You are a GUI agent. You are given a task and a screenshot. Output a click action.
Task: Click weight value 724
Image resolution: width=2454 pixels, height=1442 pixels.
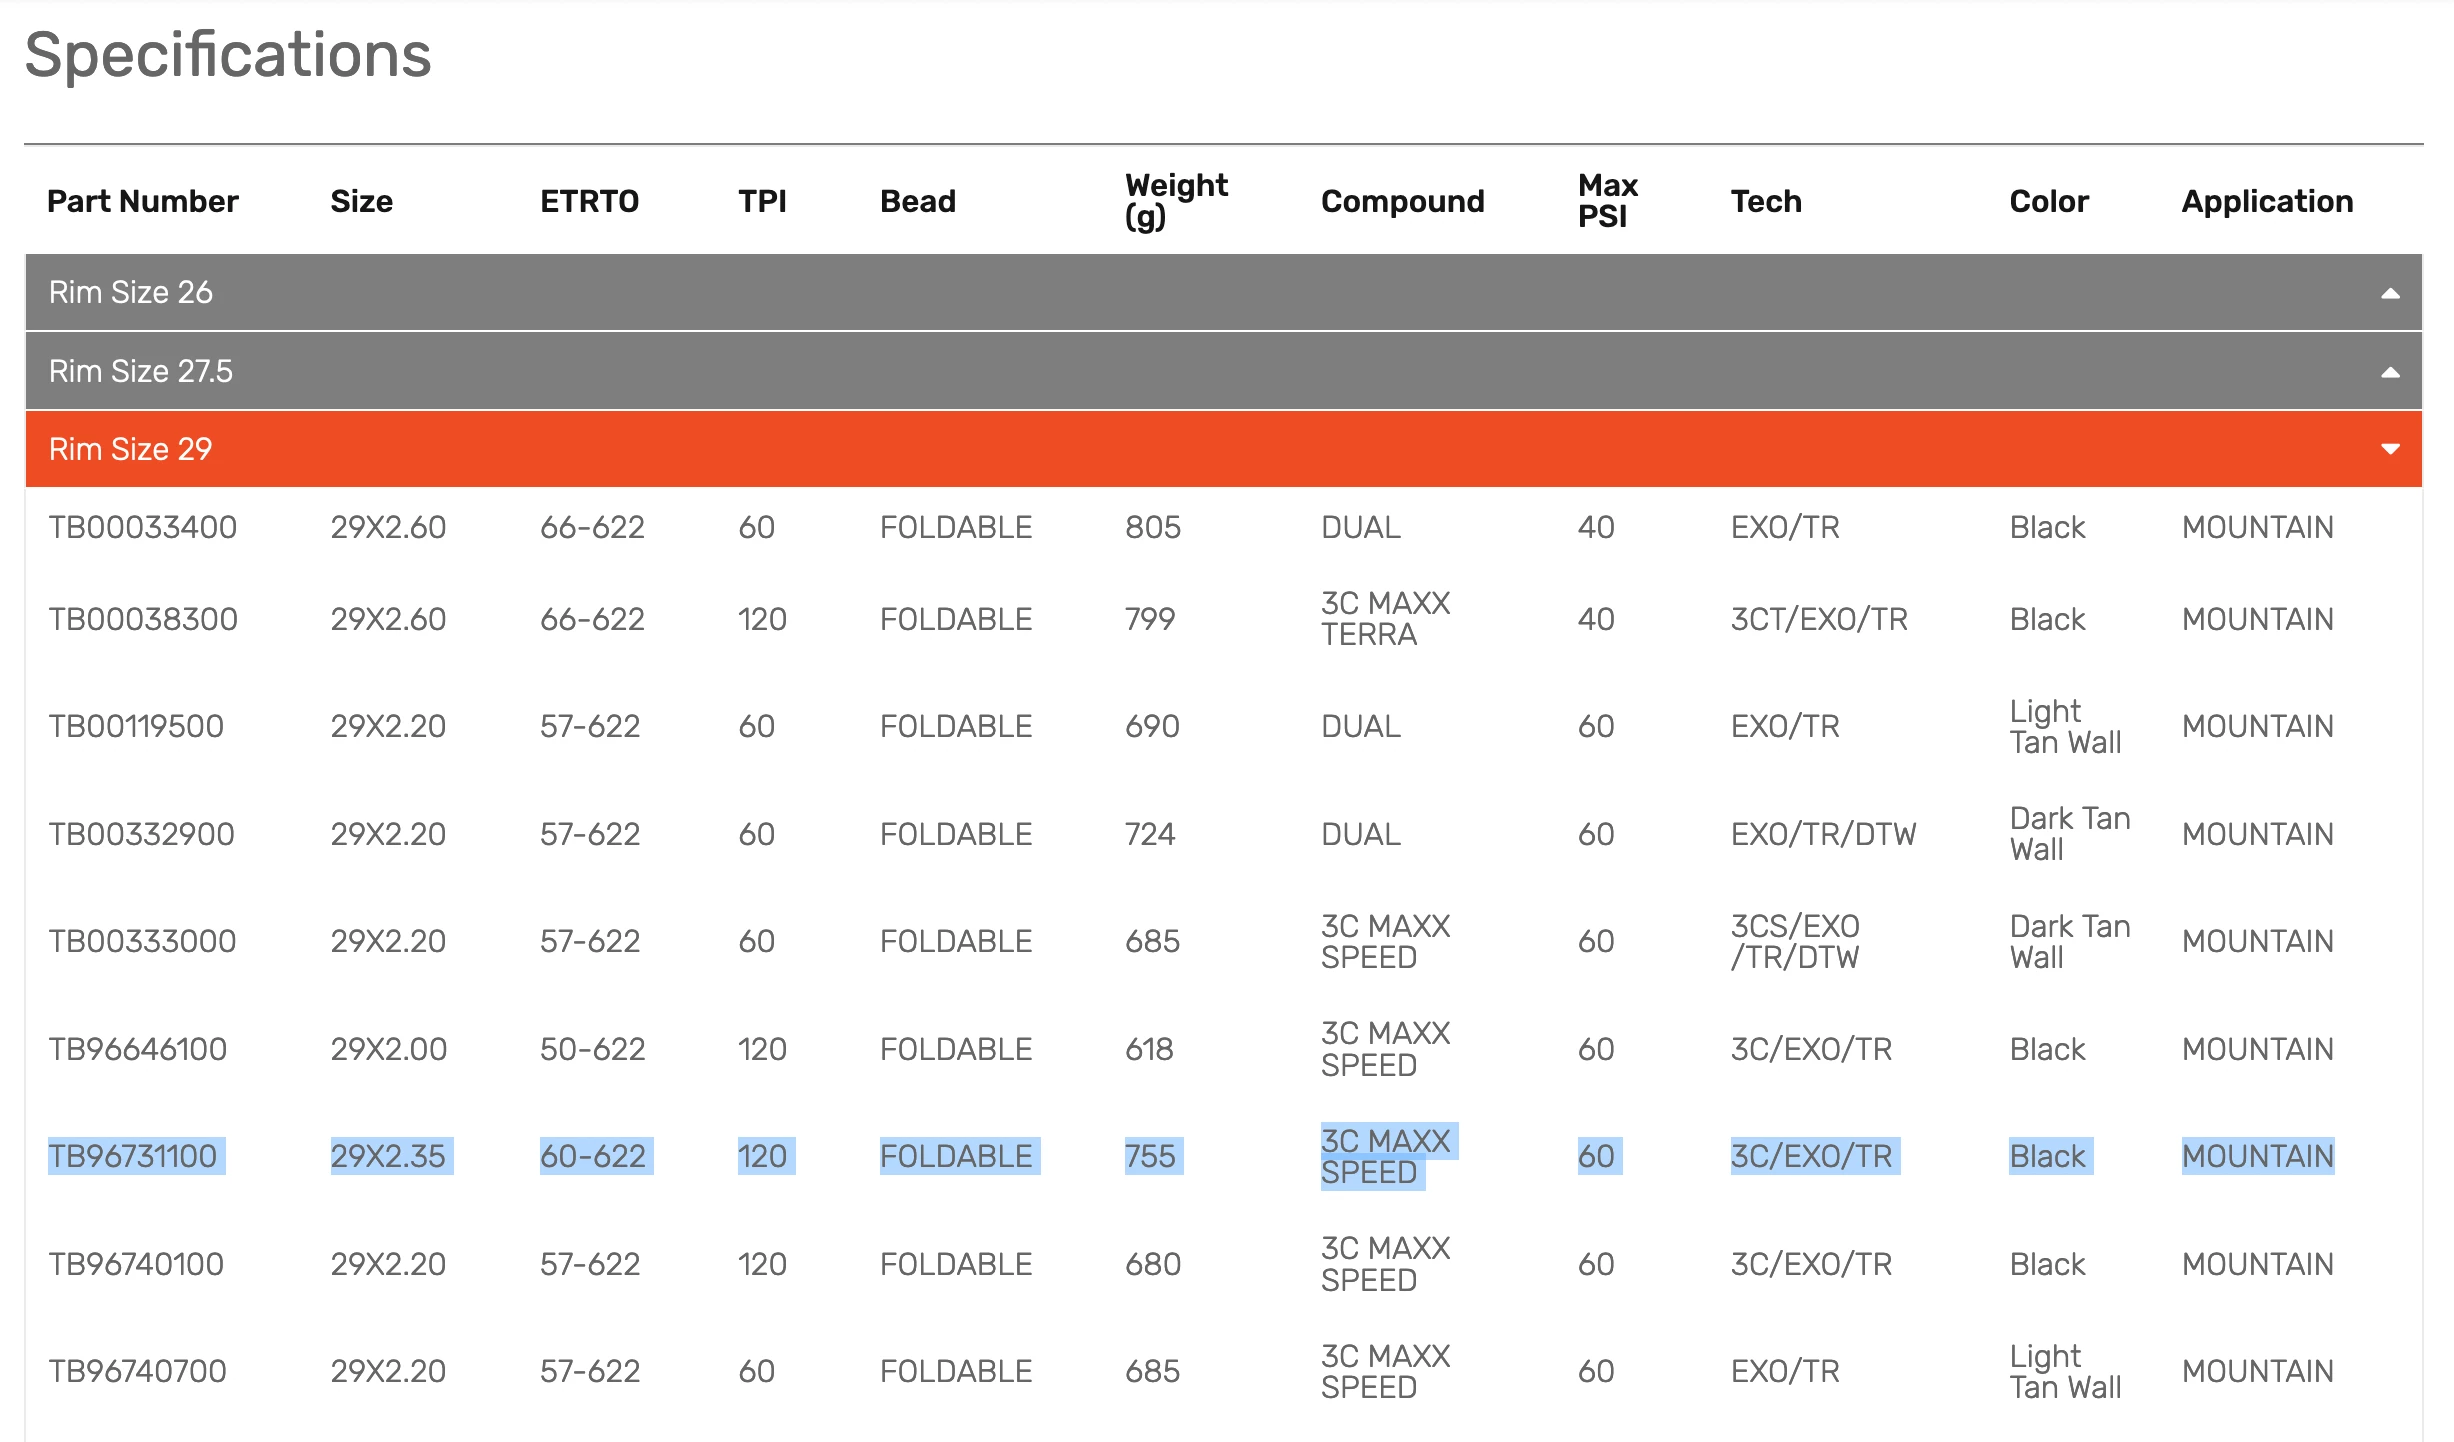click(x=1150, y=834)
